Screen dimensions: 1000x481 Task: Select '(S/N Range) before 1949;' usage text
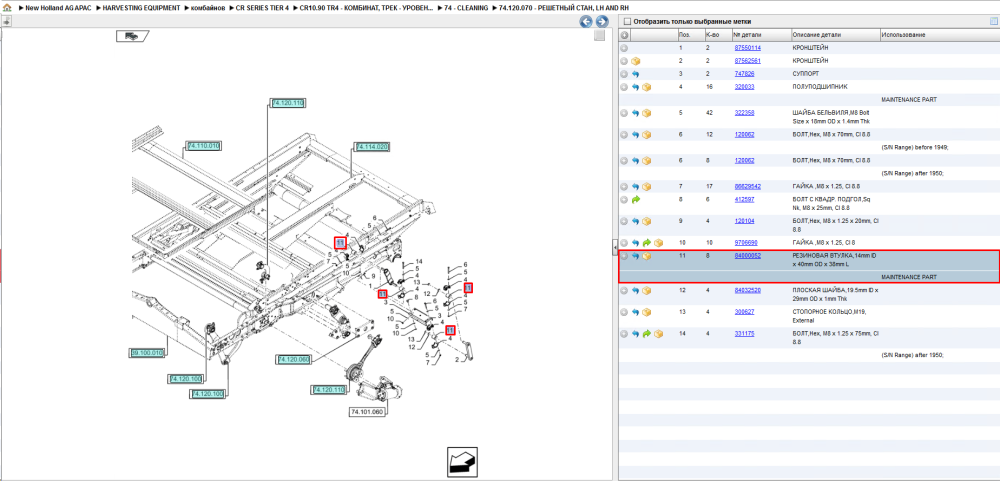[915, 147]
